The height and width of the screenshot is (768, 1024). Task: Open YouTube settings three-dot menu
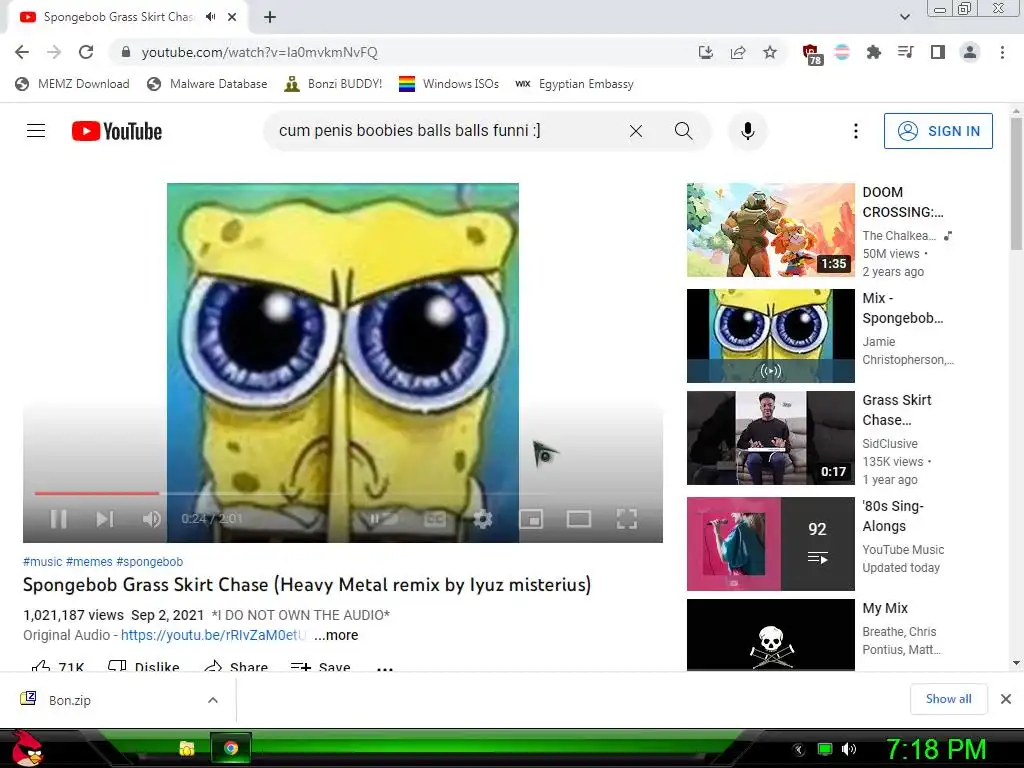[x=856, y=131]
